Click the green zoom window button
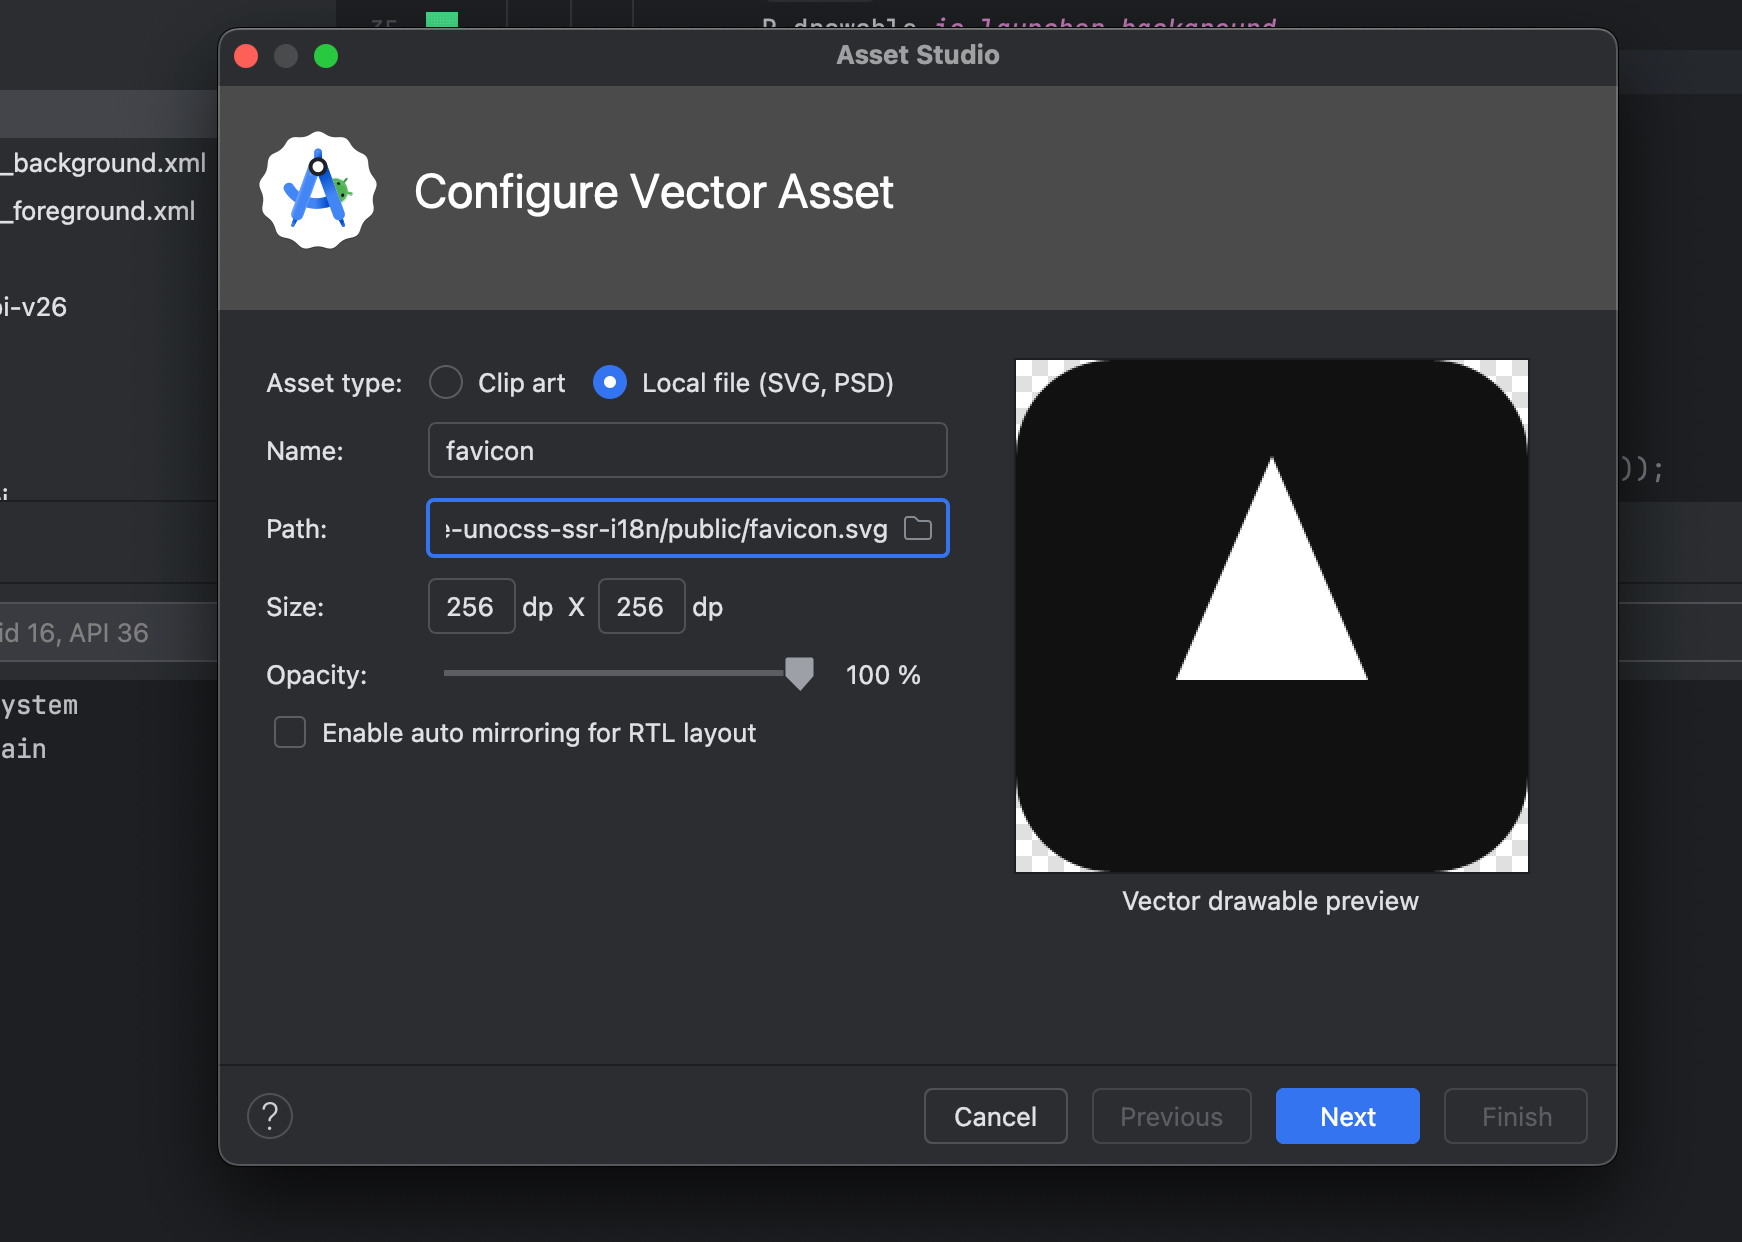Screen dimensions: 1742x1242 point(326,56)
